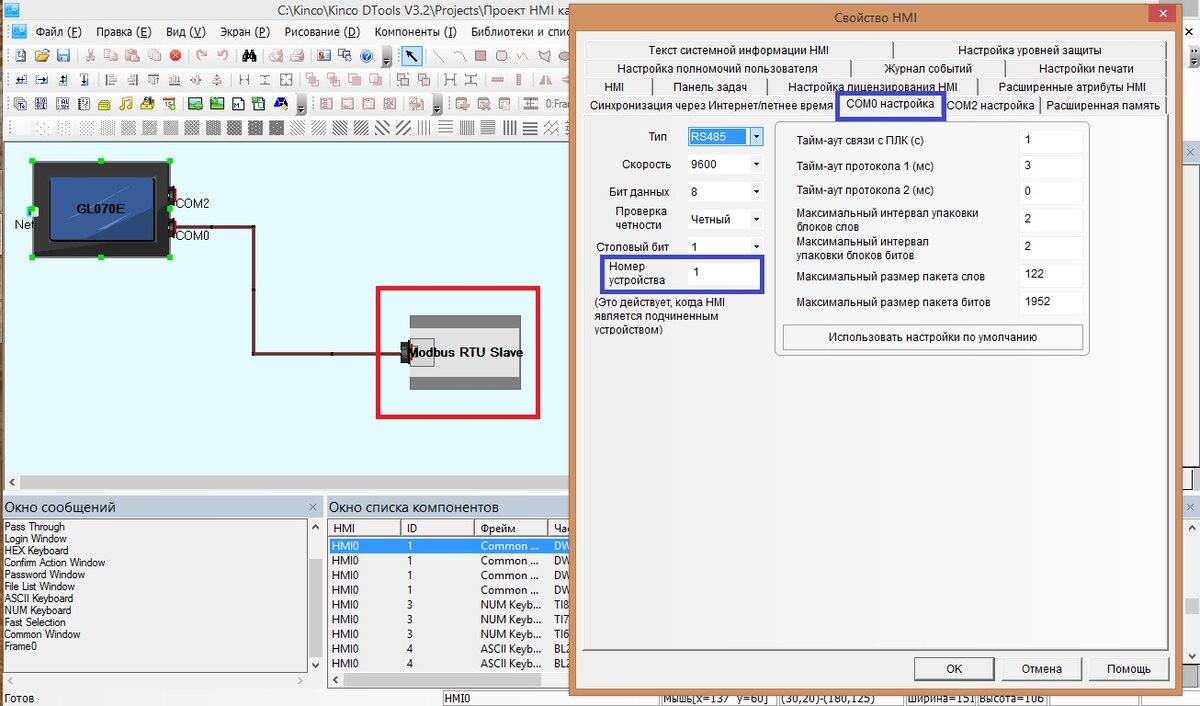The image size is (1200, 706).
Task: Click the music note sound library icon
Action: [x=125, y=103]
